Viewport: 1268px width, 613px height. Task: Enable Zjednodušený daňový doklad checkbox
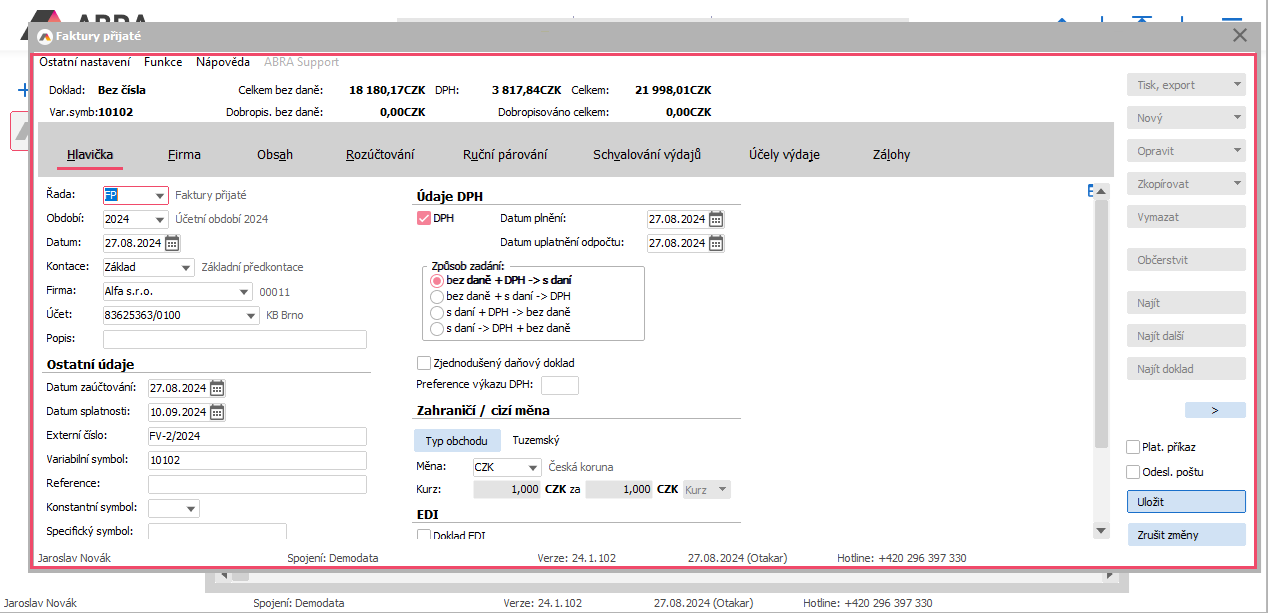coord(424,363)
